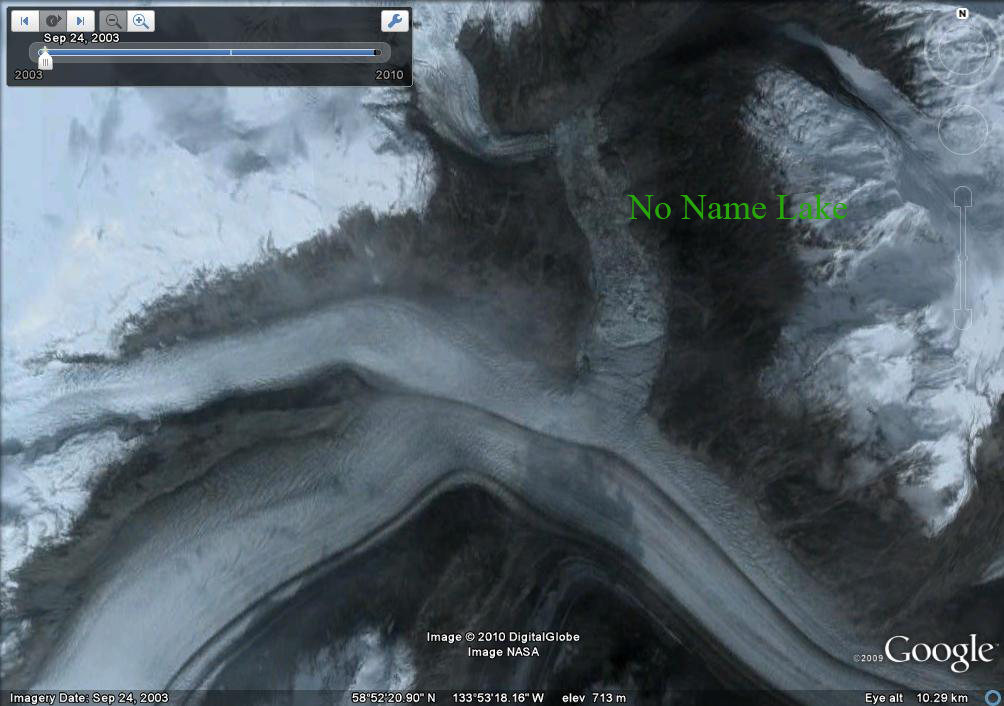This screenshot has width=1004, height=706.
Task: Jump to 2010 end of timeline
Action: (376, 52)
